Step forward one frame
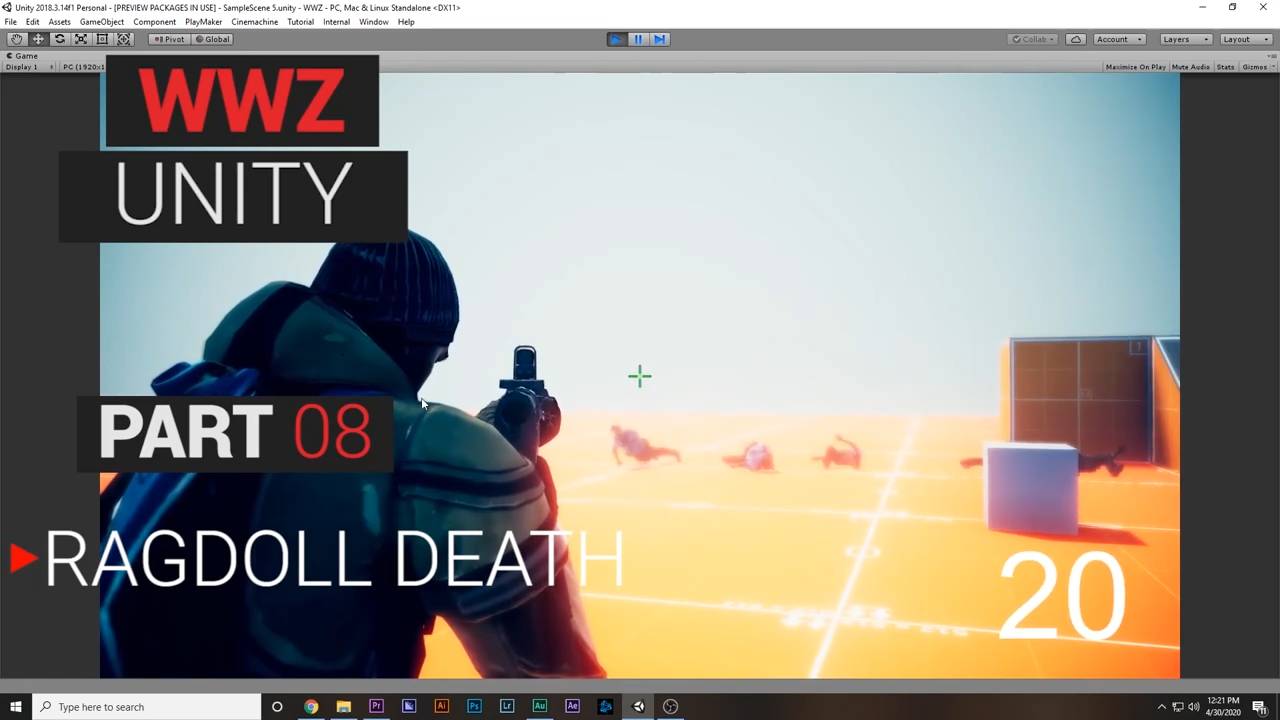The height and width of the screenshot is (720, 1280). (660, 39)
